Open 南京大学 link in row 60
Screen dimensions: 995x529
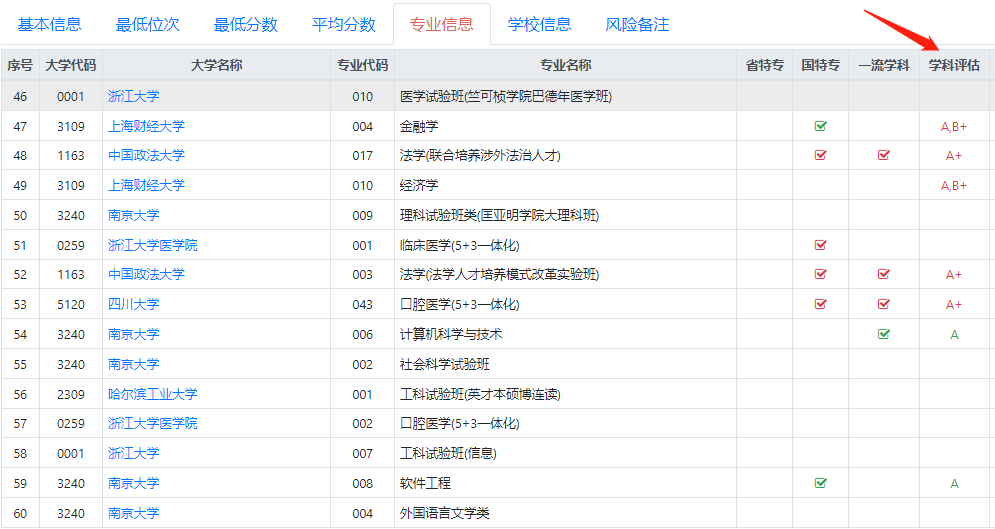pyautogui.click(x=133, y=513)
